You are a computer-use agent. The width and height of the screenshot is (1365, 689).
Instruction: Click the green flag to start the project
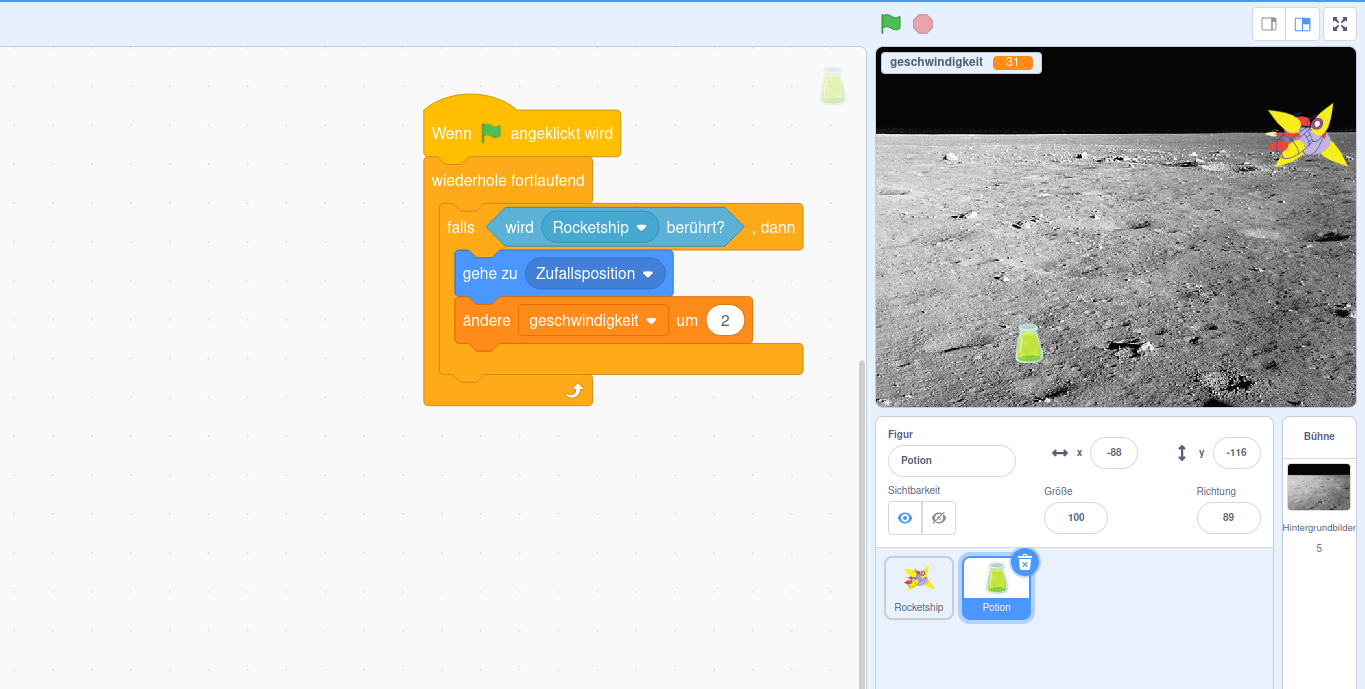pos(890,23)
